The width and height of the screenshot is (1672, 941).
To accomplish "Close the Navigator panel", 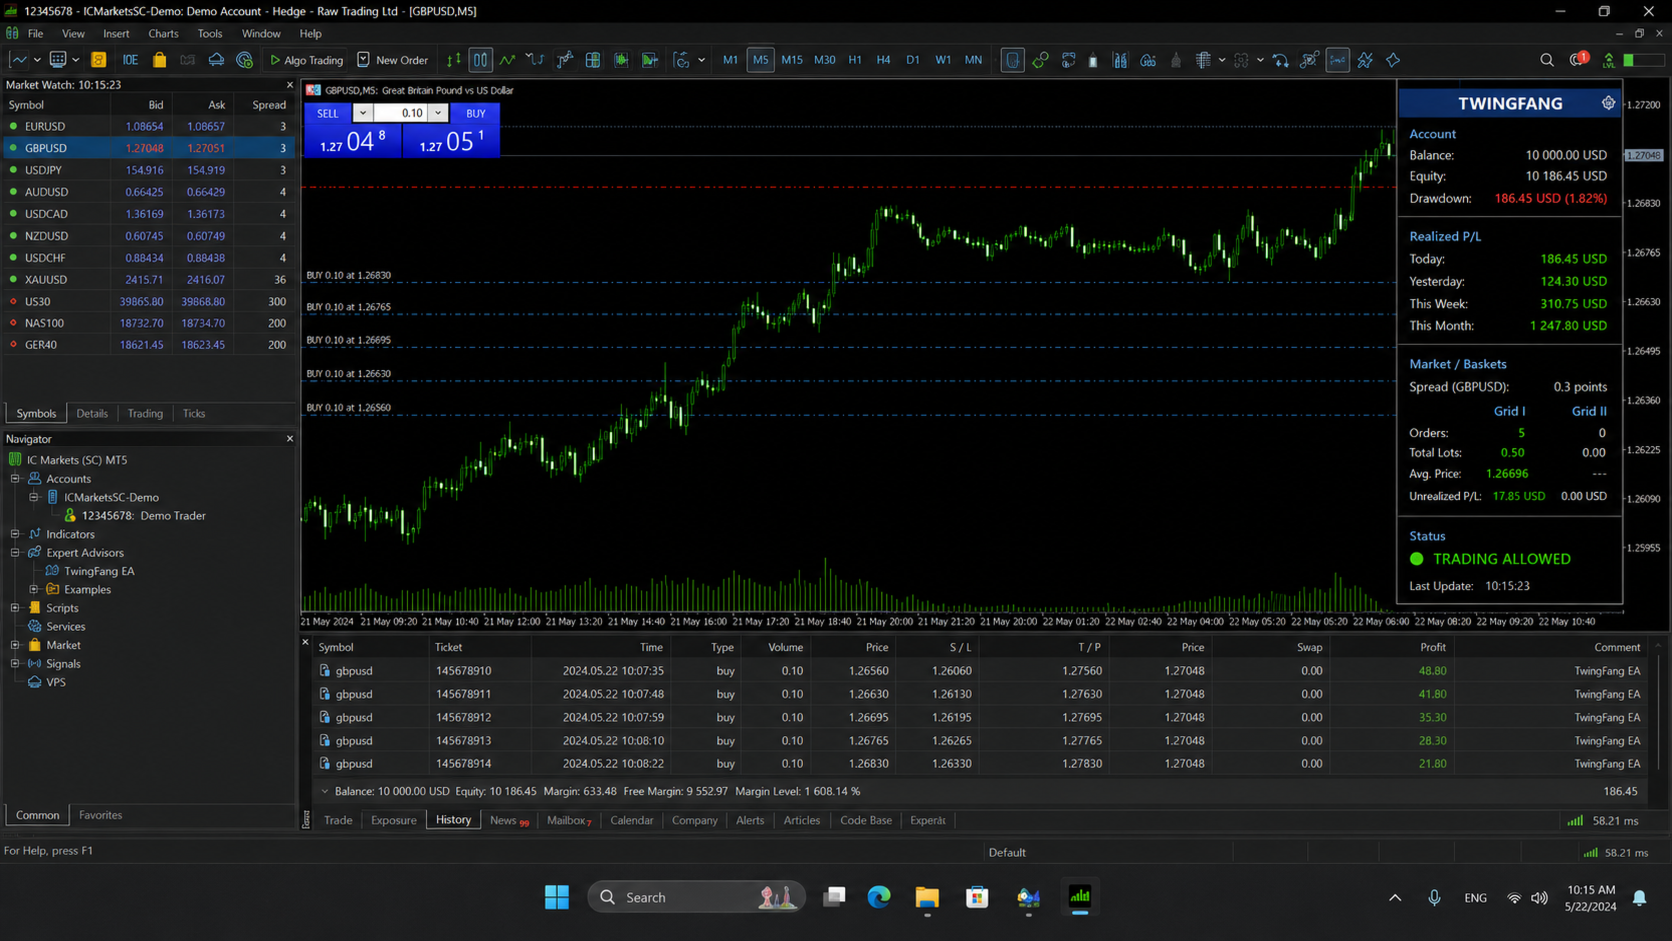I will click(290, 439).
